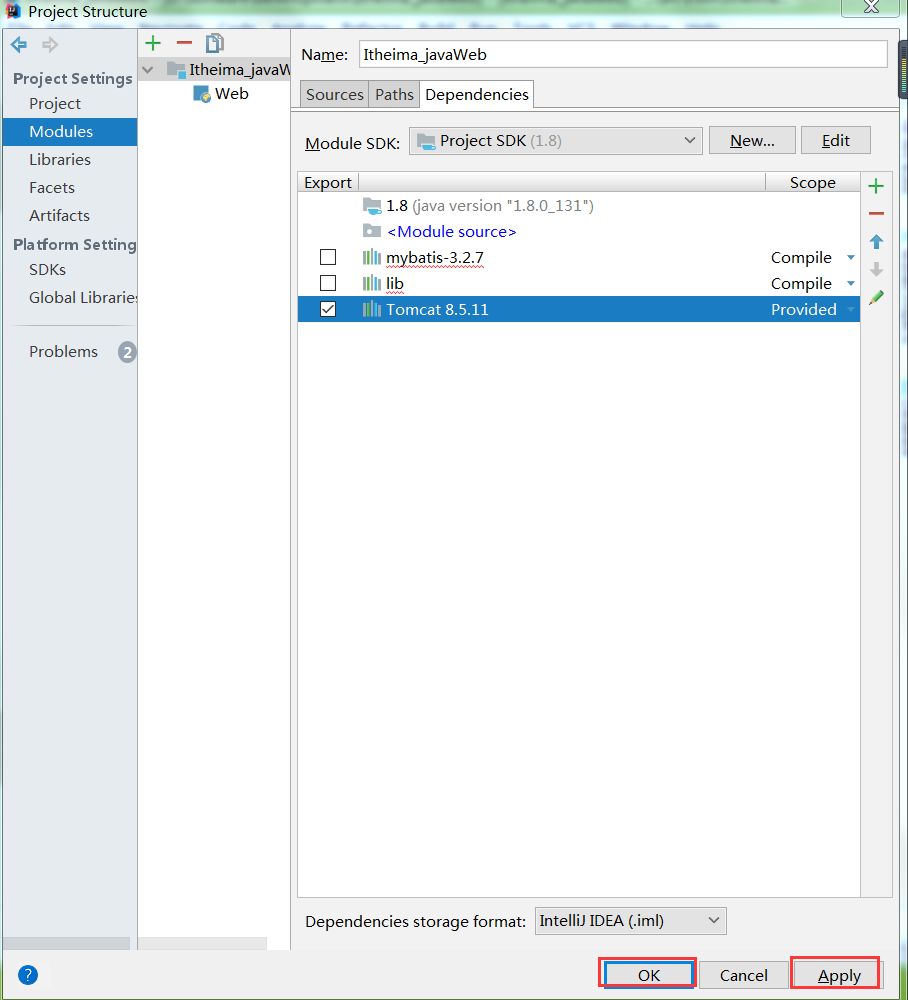
Task: Add a dependency with the green plus
Action: pos(876,186)
